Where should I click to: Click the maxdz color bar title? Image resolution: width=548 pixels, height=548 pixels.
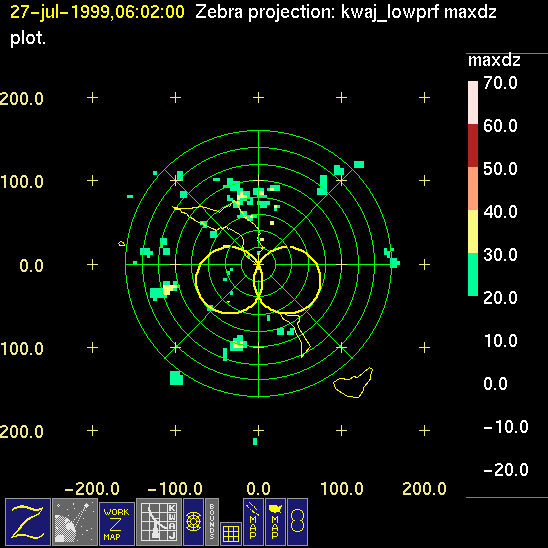coord(494,60)
